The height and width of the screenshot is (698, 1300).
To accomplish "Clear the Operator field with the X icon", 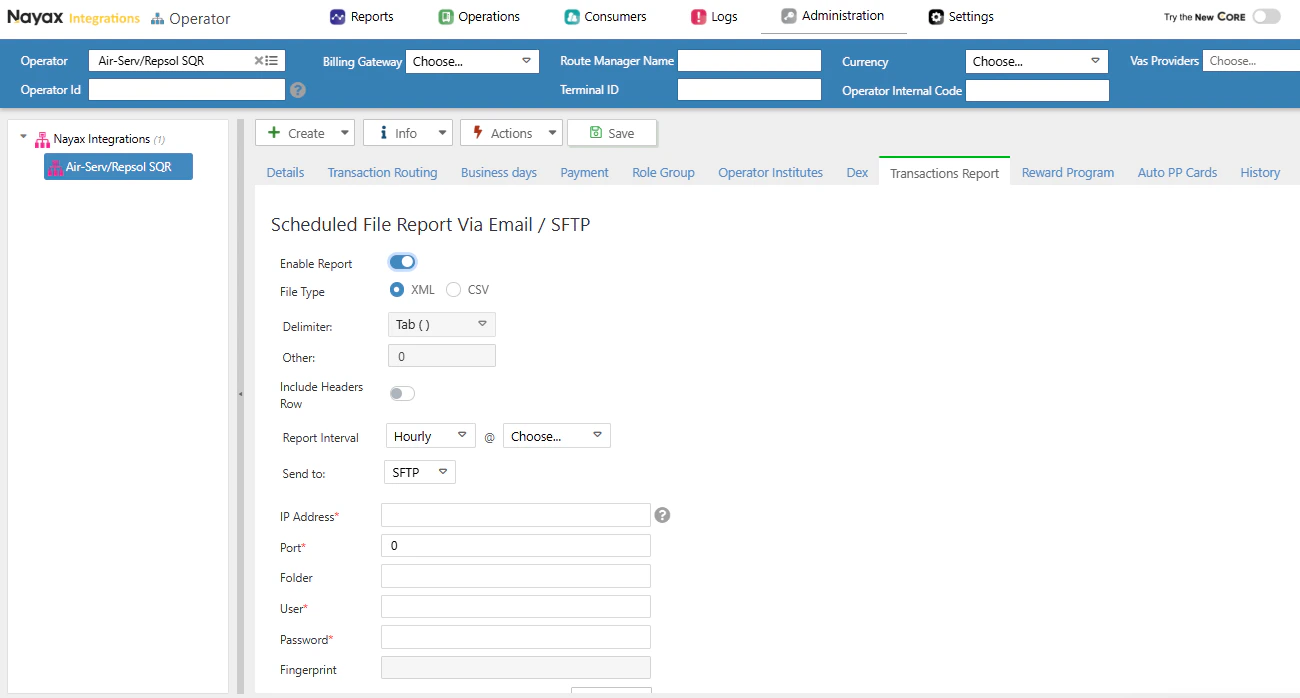I will (258, 61).
